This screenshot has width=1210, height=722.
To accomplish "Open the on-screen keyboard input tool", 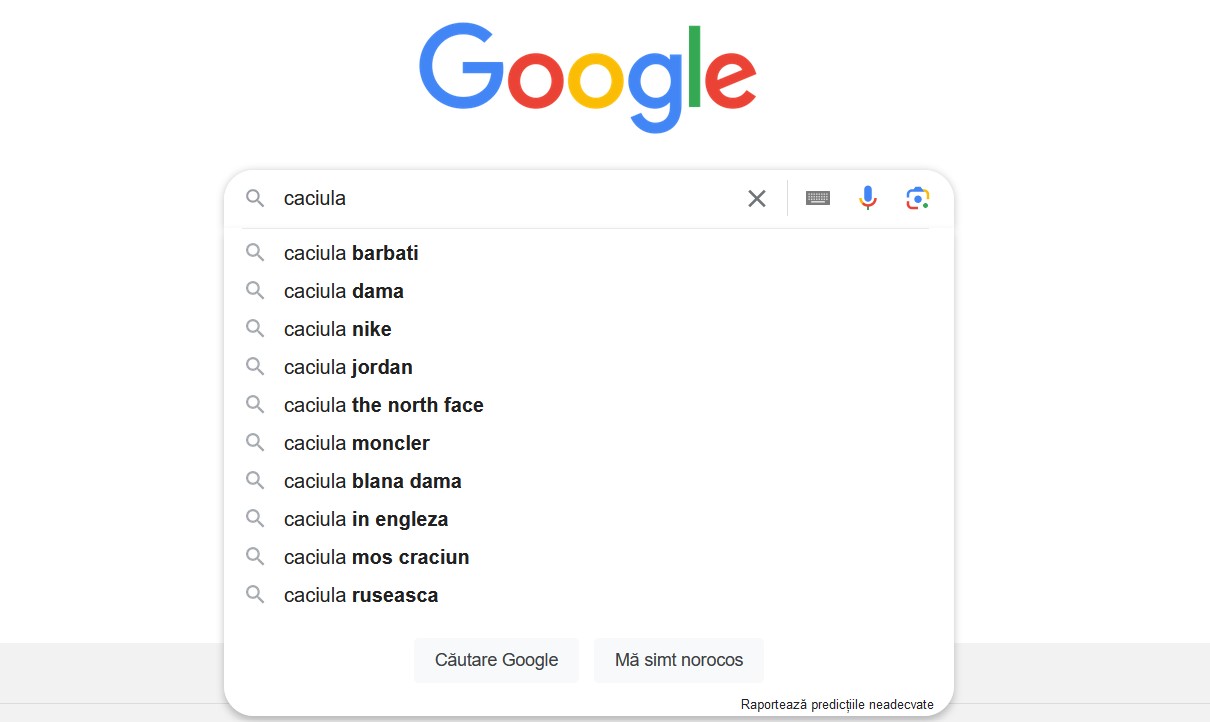I will click(x=818, y=198).
